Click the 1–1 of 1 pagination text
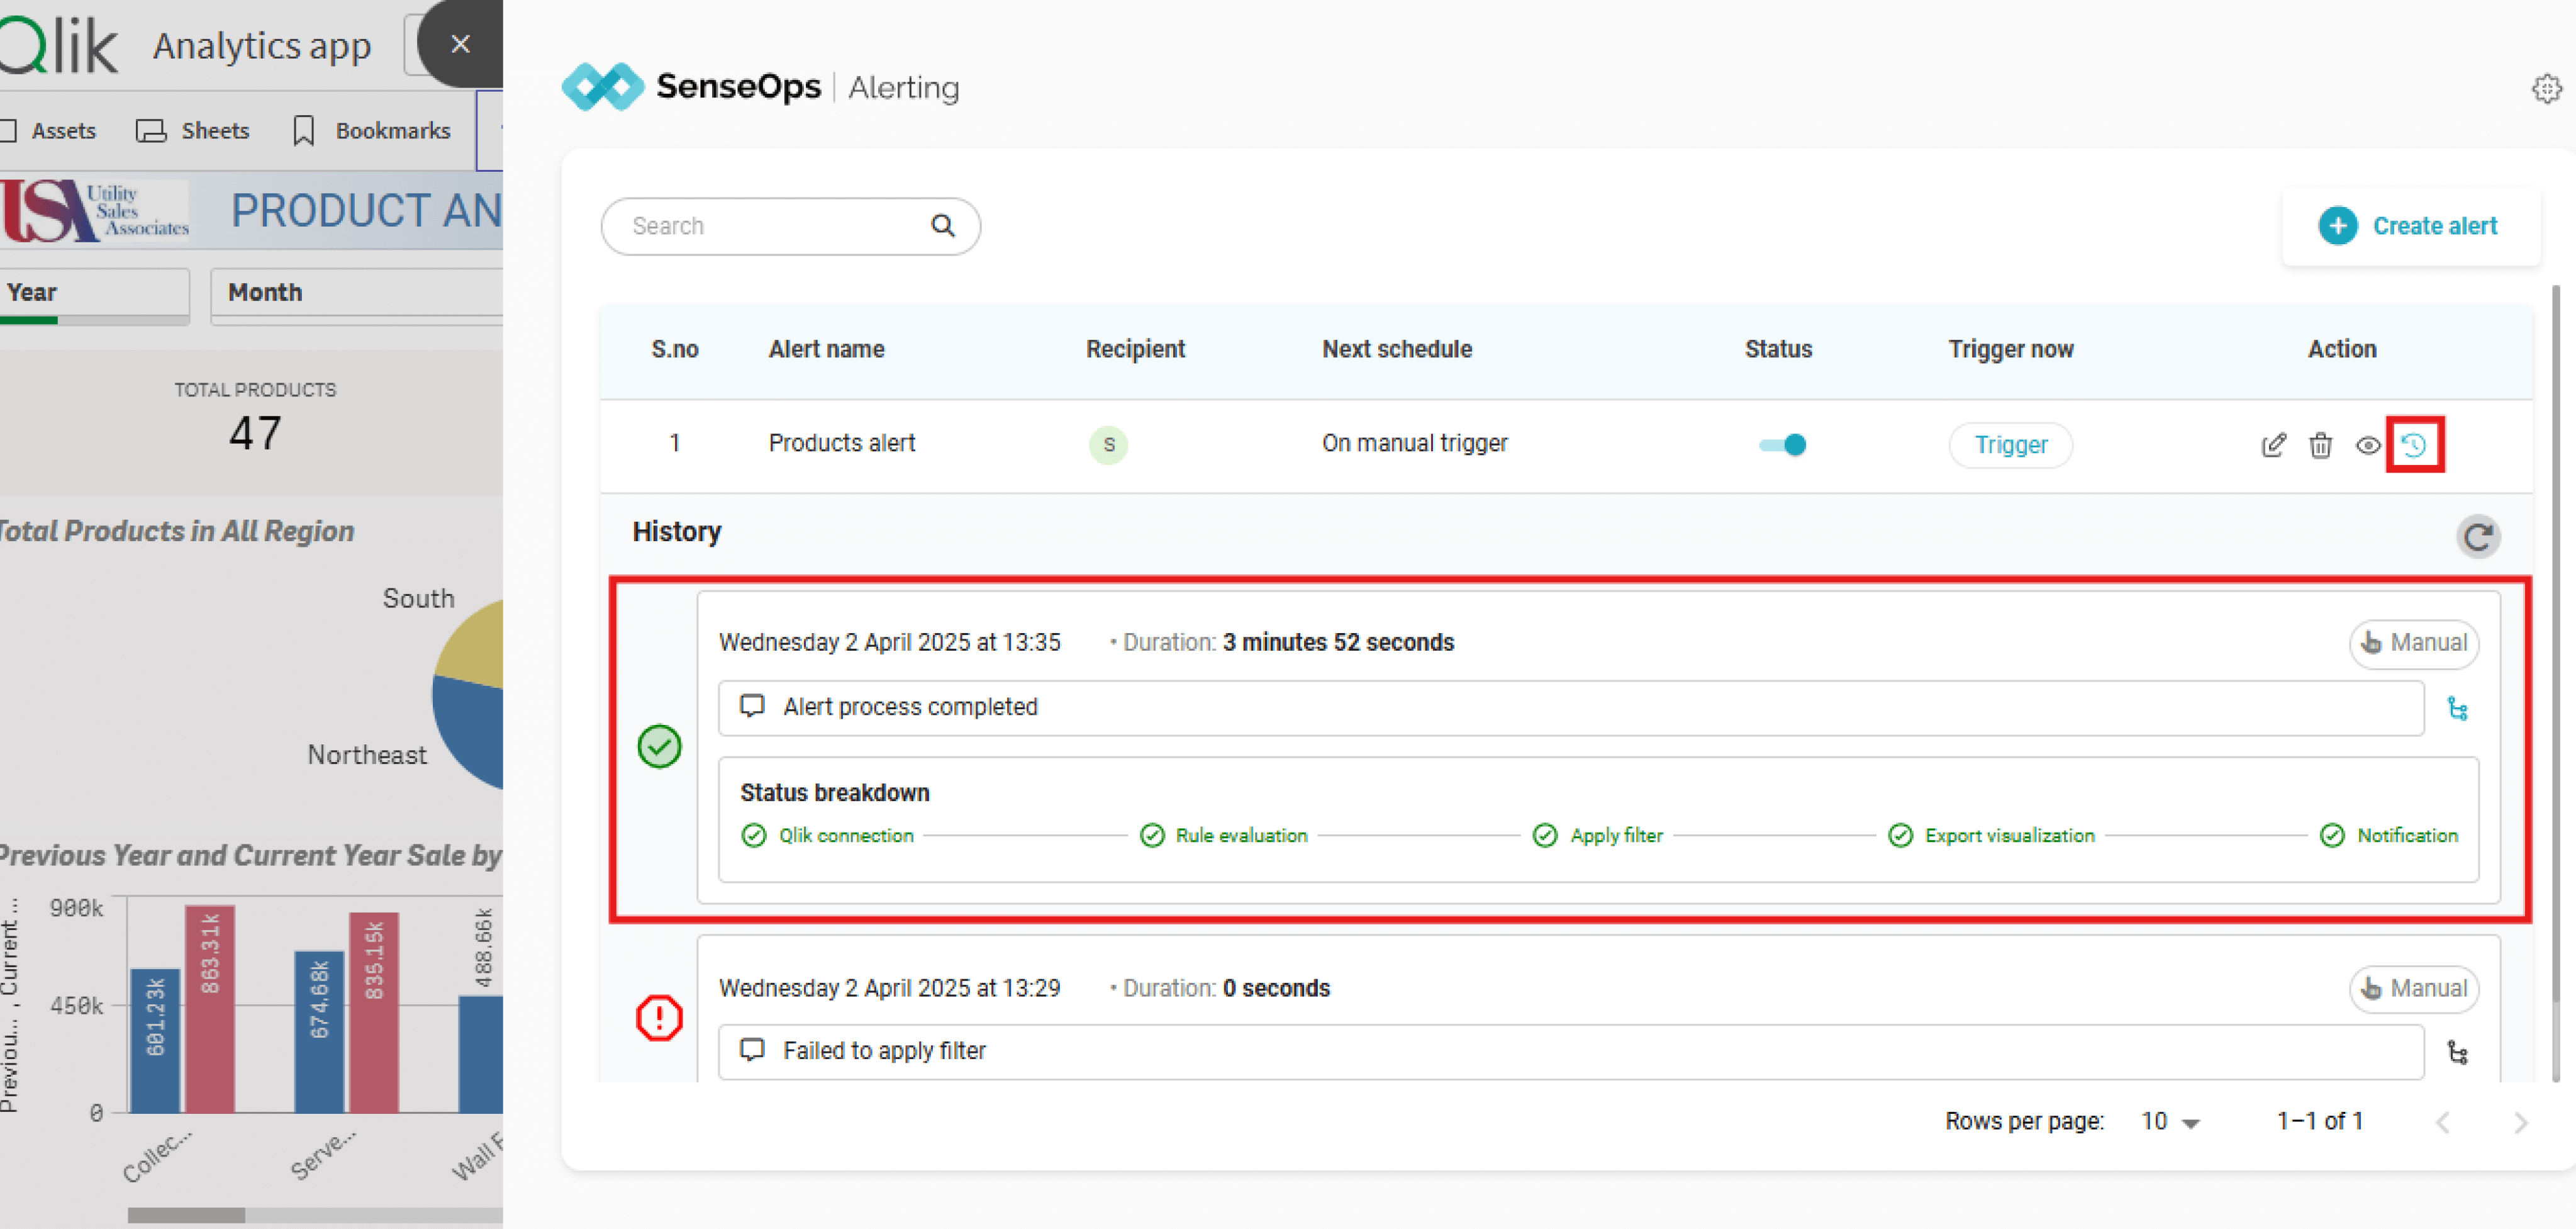The width and height of the screenshot is (2576, 1229). pos(2319,1121)
